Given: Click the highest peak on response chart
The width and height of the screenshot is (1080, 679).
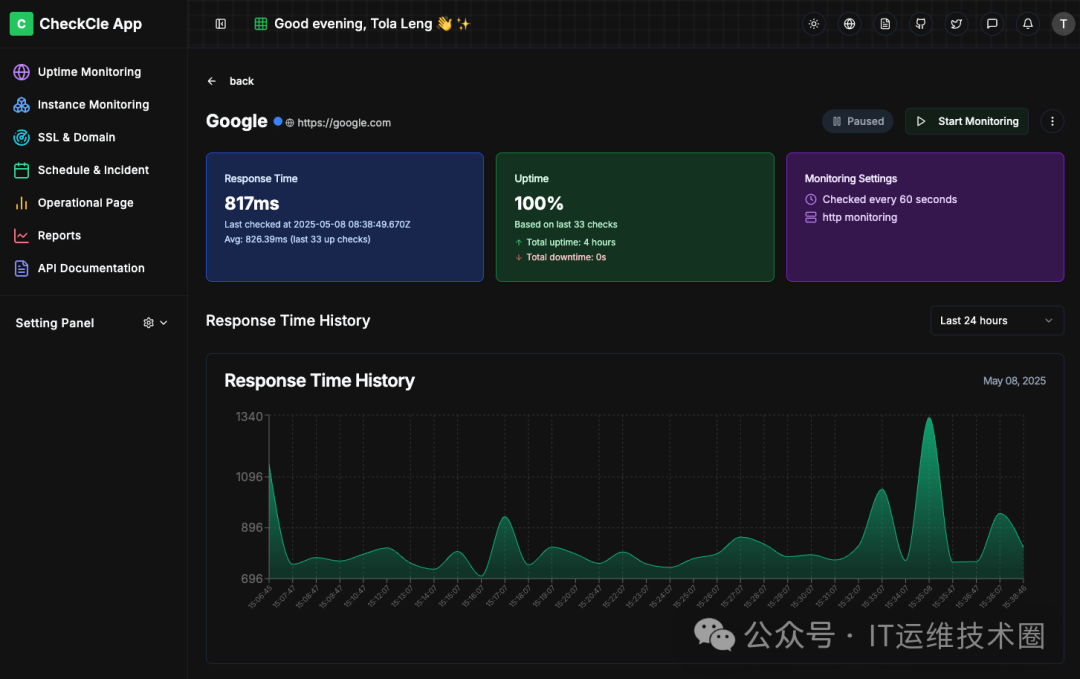Looking at the screenshot, I should click(929, 419).
